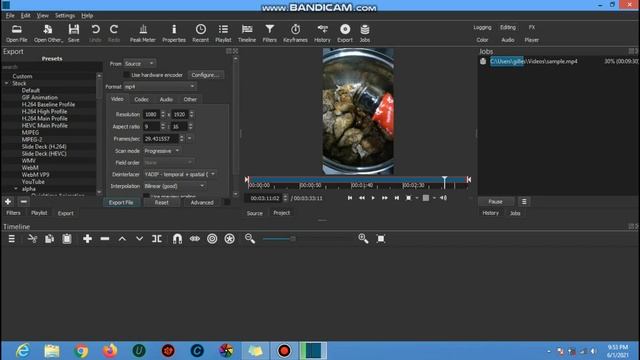Zoom timeline to fit icon
This screenshot has width=640, height=360.
pos(381,239)
